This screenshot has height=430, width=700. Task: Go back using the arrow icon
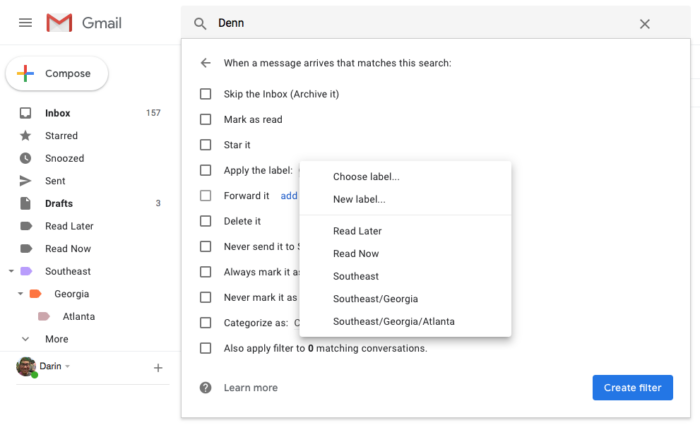pyautogui.click(x=206, y=63)
